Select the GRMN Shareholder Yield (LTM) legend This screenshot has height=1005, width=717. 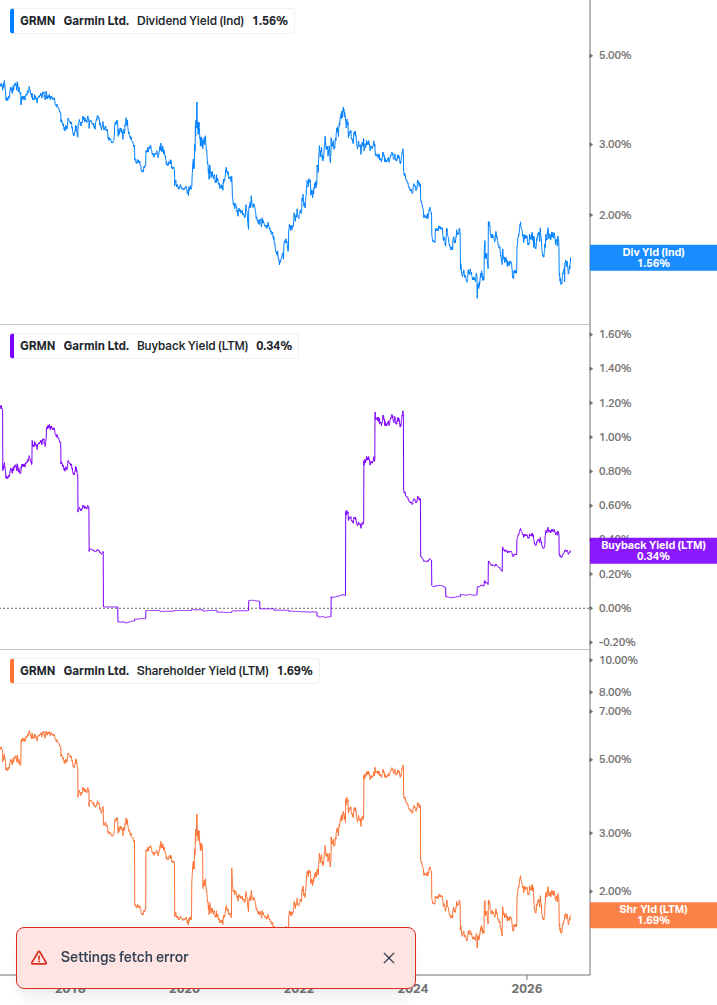tap(165, 670)
